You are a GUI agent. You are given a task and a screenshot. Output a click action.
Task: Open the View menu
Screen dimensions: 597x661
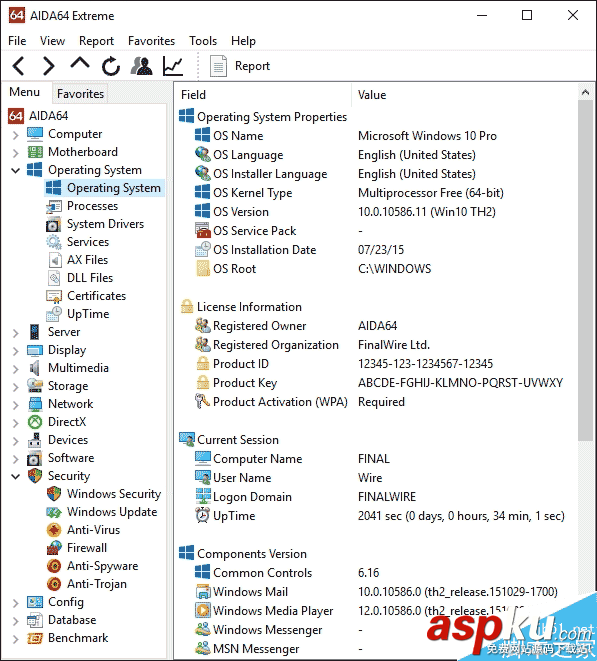(x=52, y=41)
